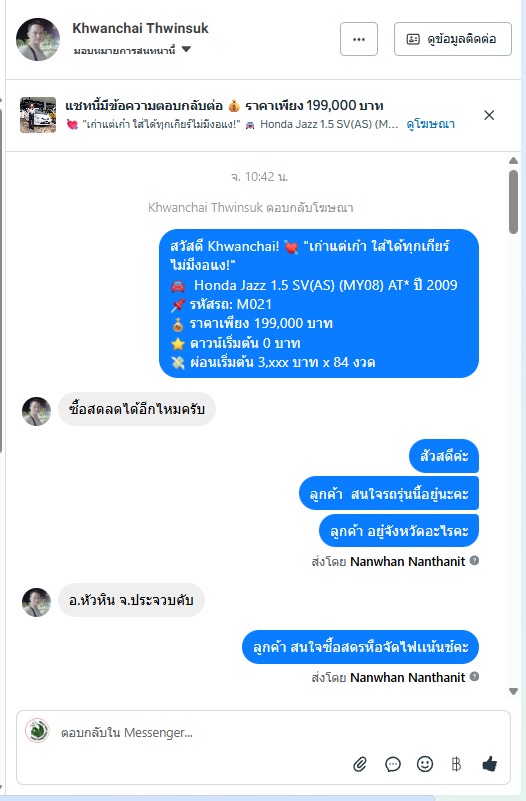Click the scrollbar up arrow
Image resolution: width=526 pixels, height=801 pixels.
[513, 160]
